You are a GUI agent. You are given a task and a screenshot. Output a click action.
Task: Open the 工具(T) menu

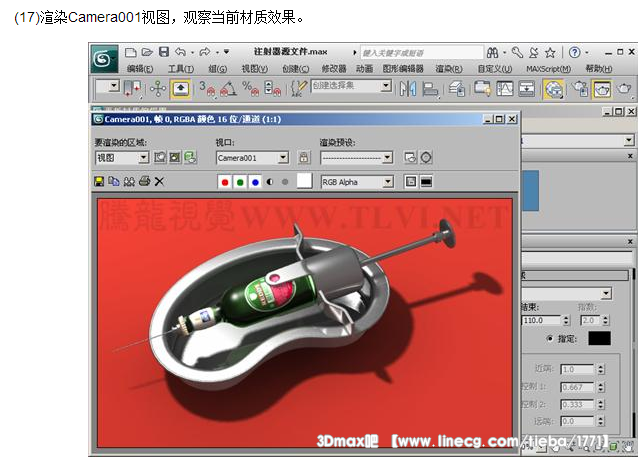tap(181, 69)
